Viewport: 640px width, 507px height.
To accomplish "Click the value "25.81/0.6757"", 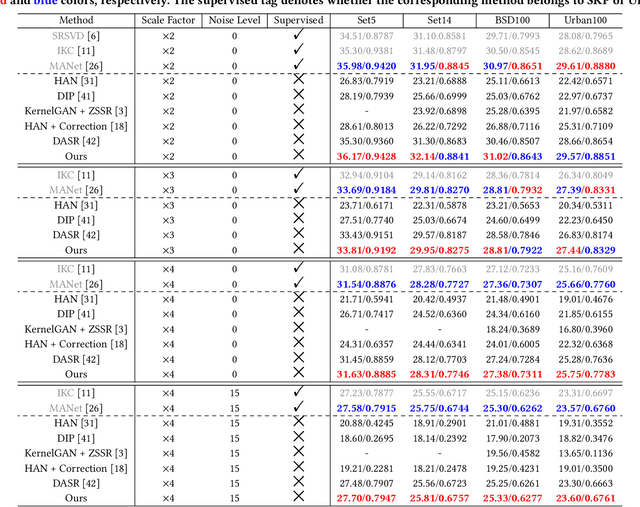I will [x=439, y=498].
